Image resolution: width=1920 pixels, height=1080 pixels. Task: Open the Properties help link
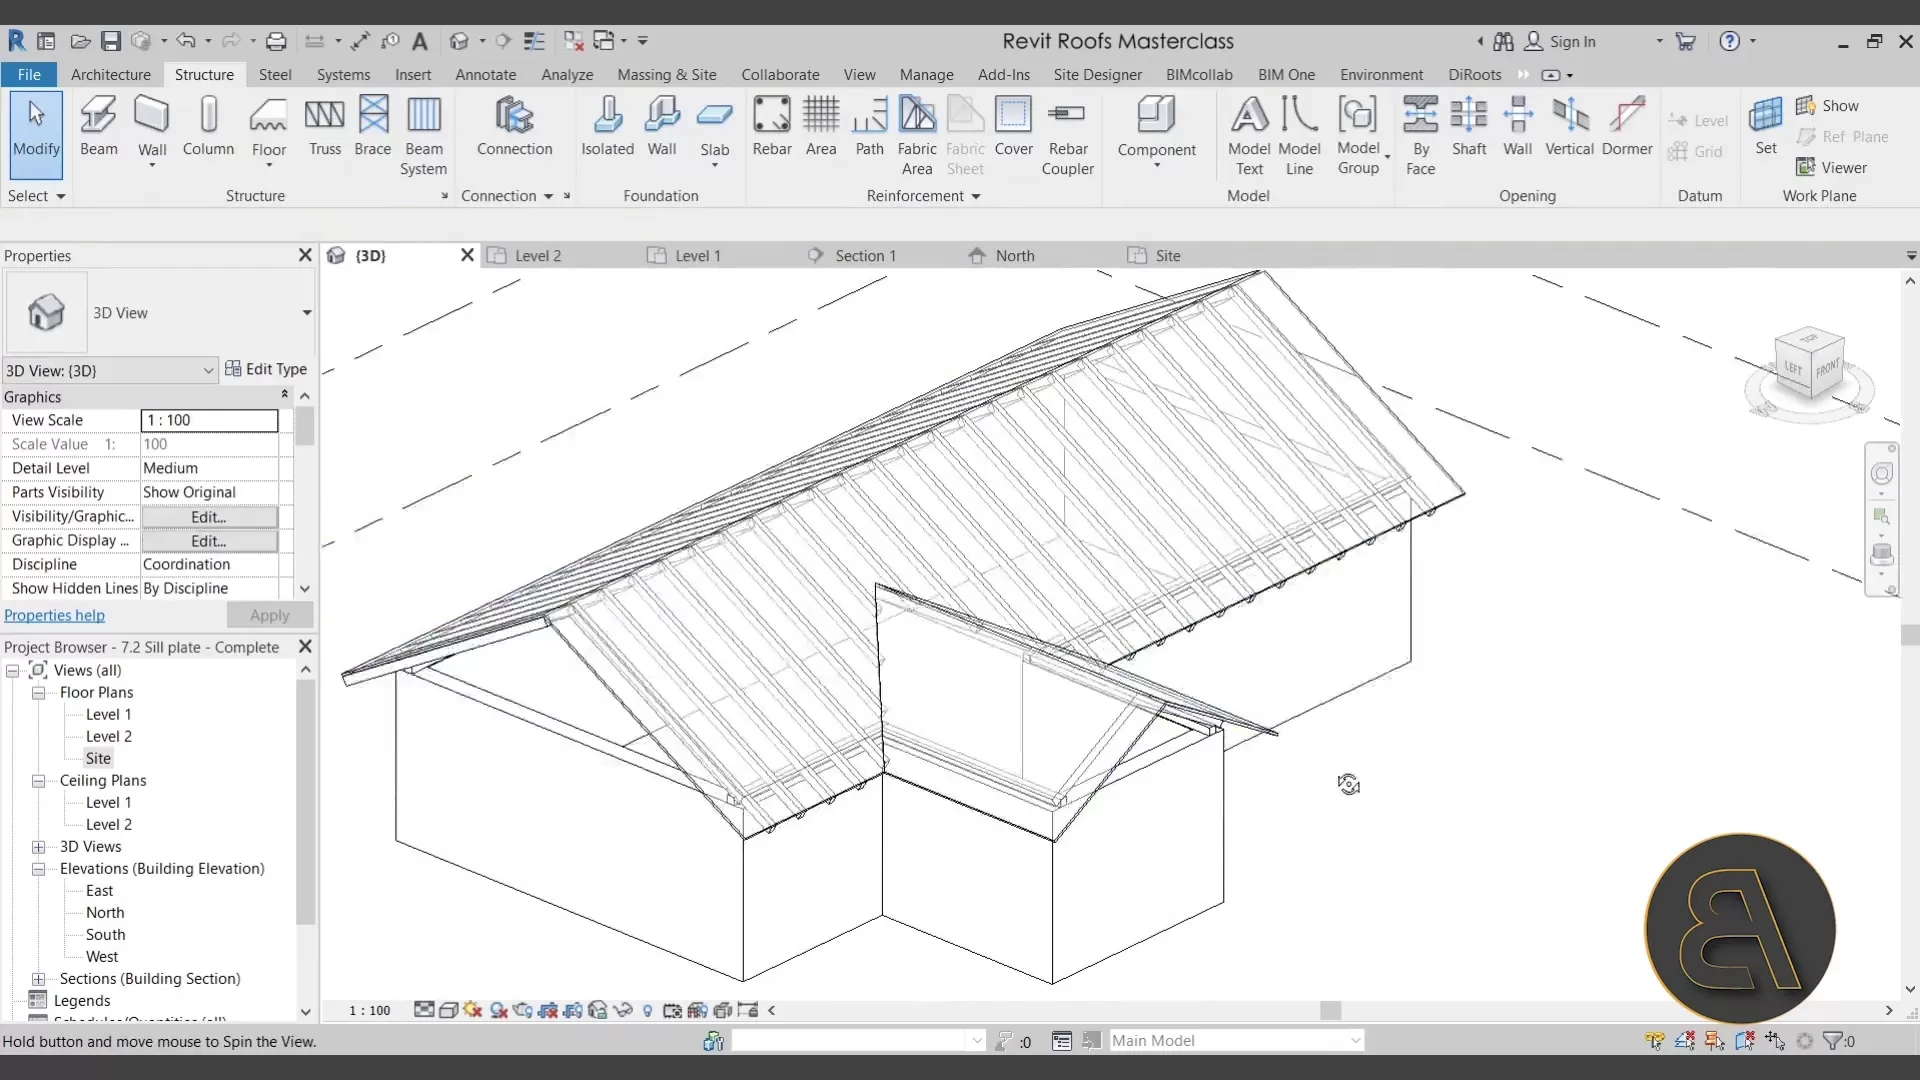tap(54, 615)
